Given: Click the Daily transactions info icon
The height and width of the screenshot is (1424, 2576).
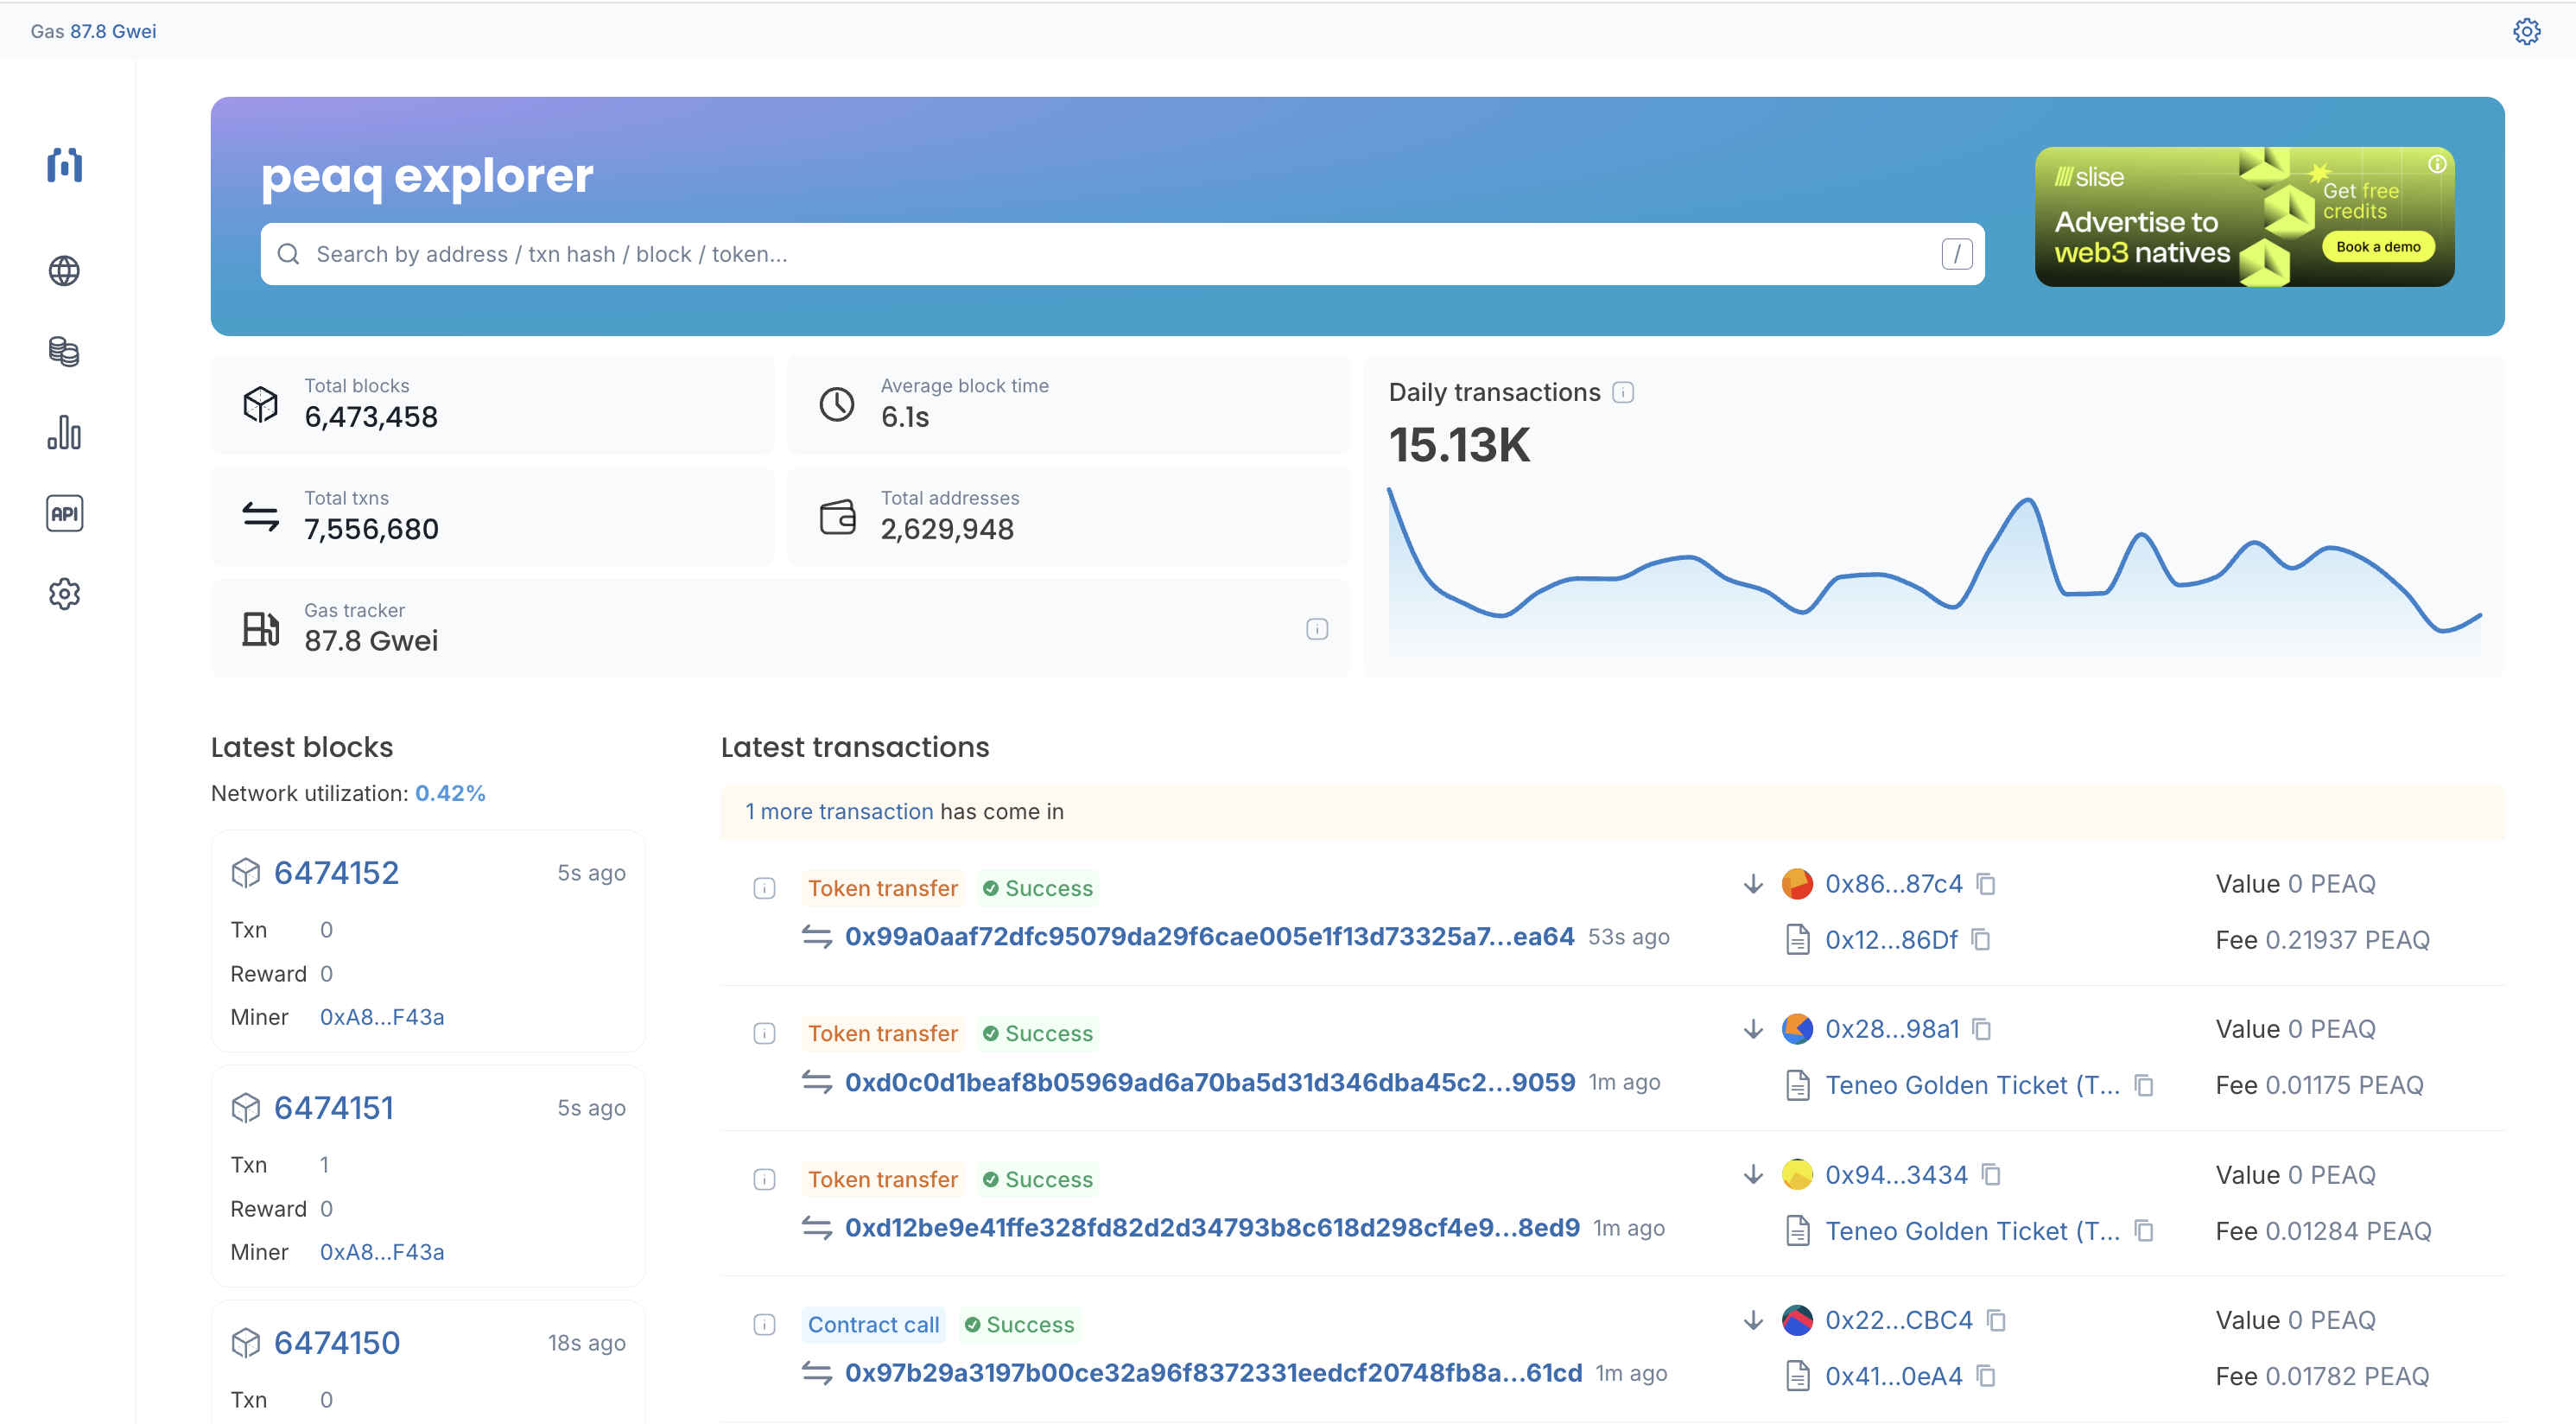Looking at the screenshot, I should point(1623,393).
